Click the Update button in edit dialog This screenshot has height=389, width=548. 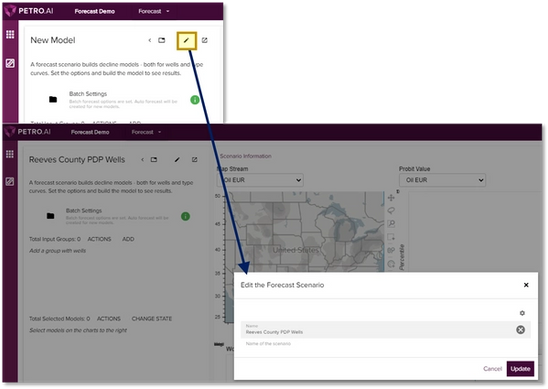520,369
